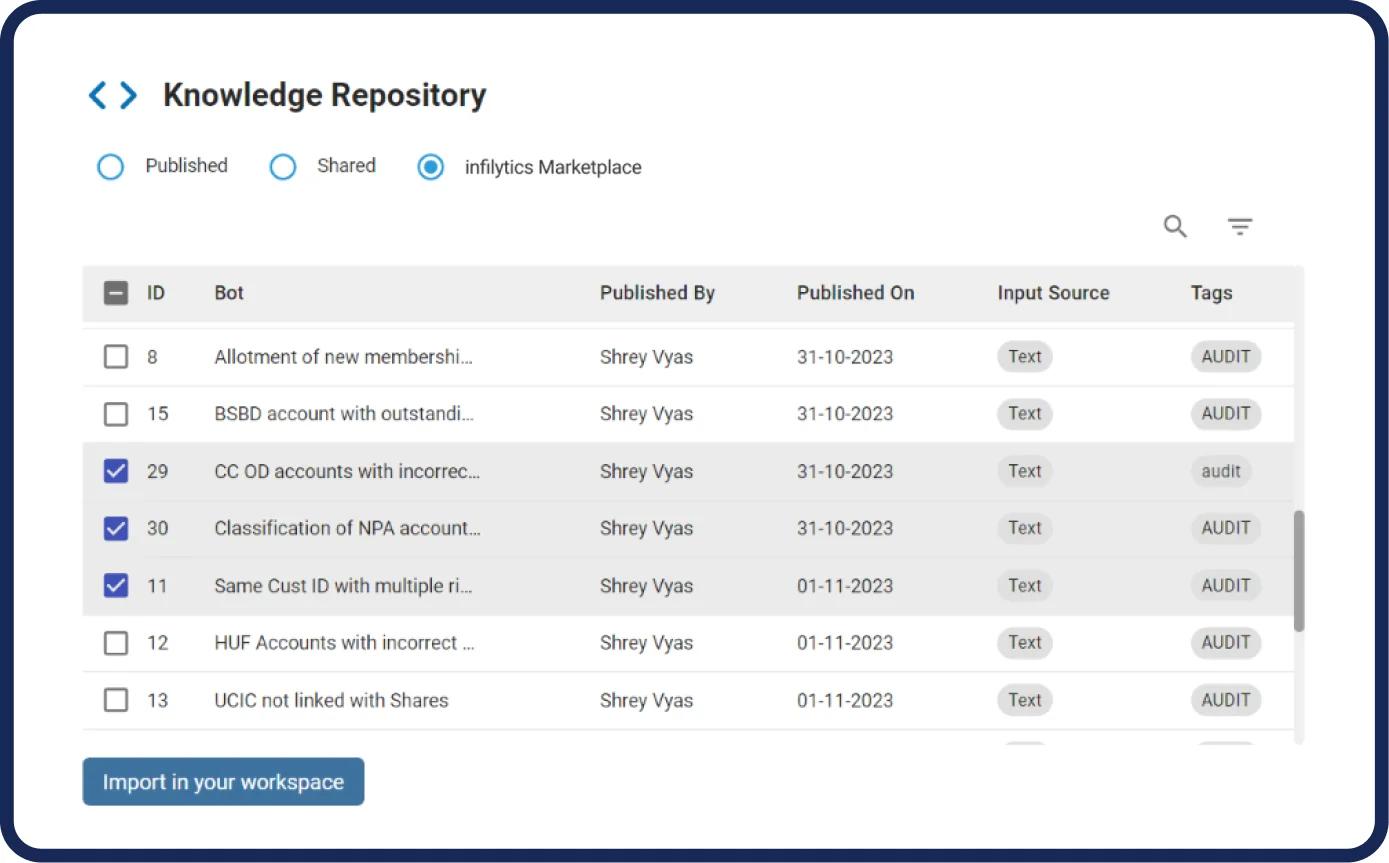
Task: Open the filter list icon
Action: (1240, 227)
